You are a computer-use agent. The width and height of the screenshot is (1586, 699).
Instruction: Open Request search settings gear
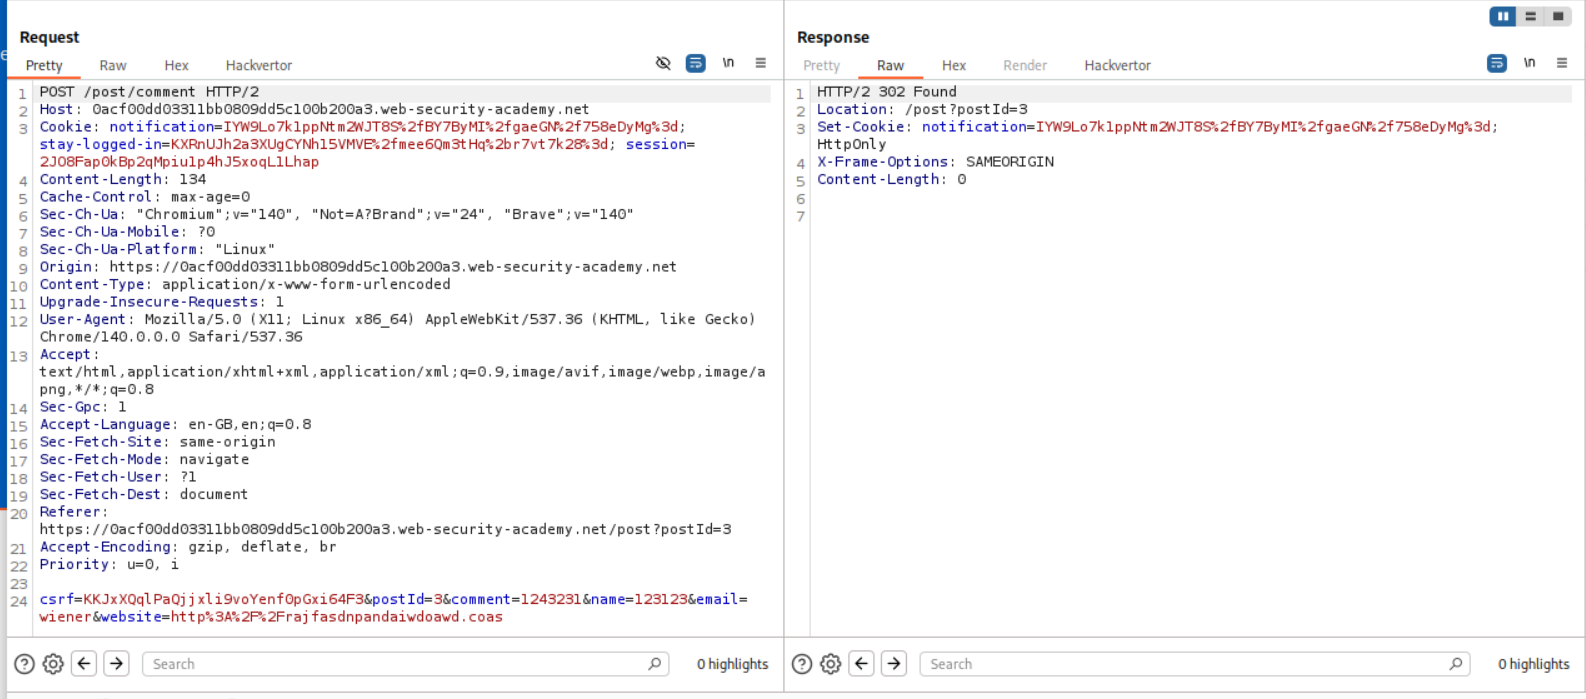point(53,664)
